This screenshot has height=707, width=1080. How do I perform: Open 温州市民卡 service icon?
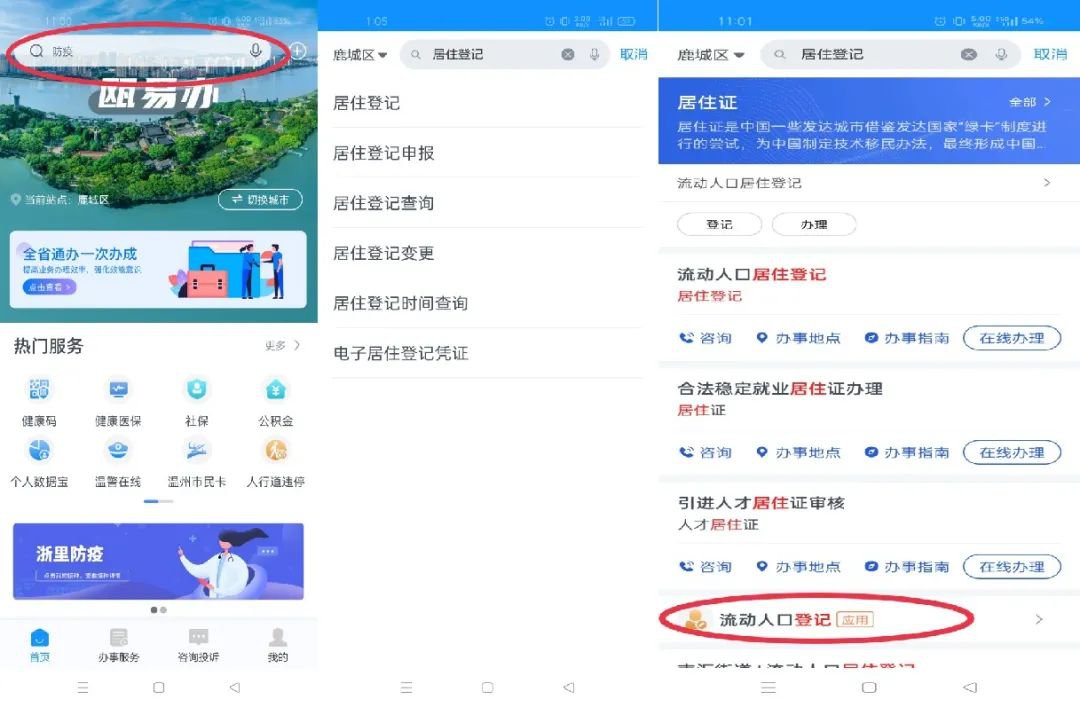click(197, 463)
